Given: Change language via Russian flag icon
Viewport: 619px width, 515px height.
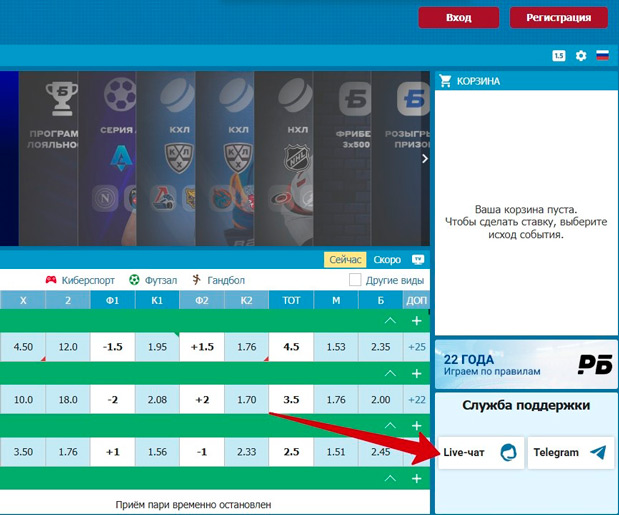Looking at the screenshot, I should coord(602,56).
